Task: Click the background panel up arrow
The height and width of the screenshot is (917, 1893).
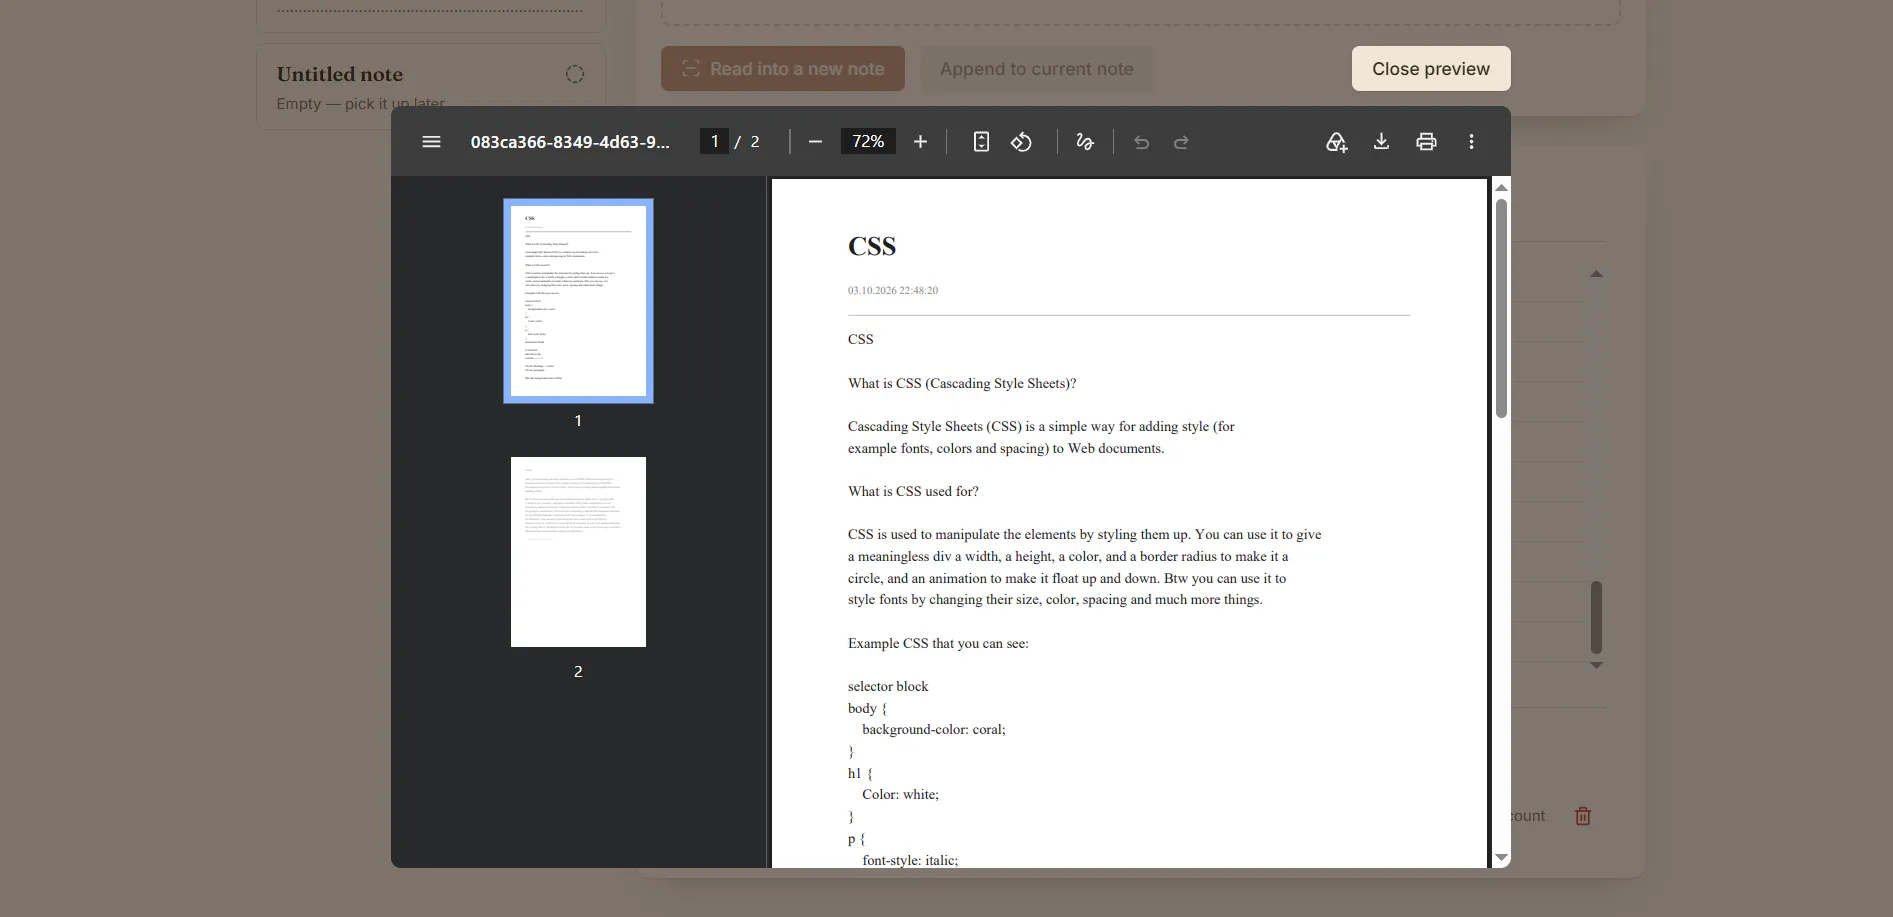Action: 1596,273
